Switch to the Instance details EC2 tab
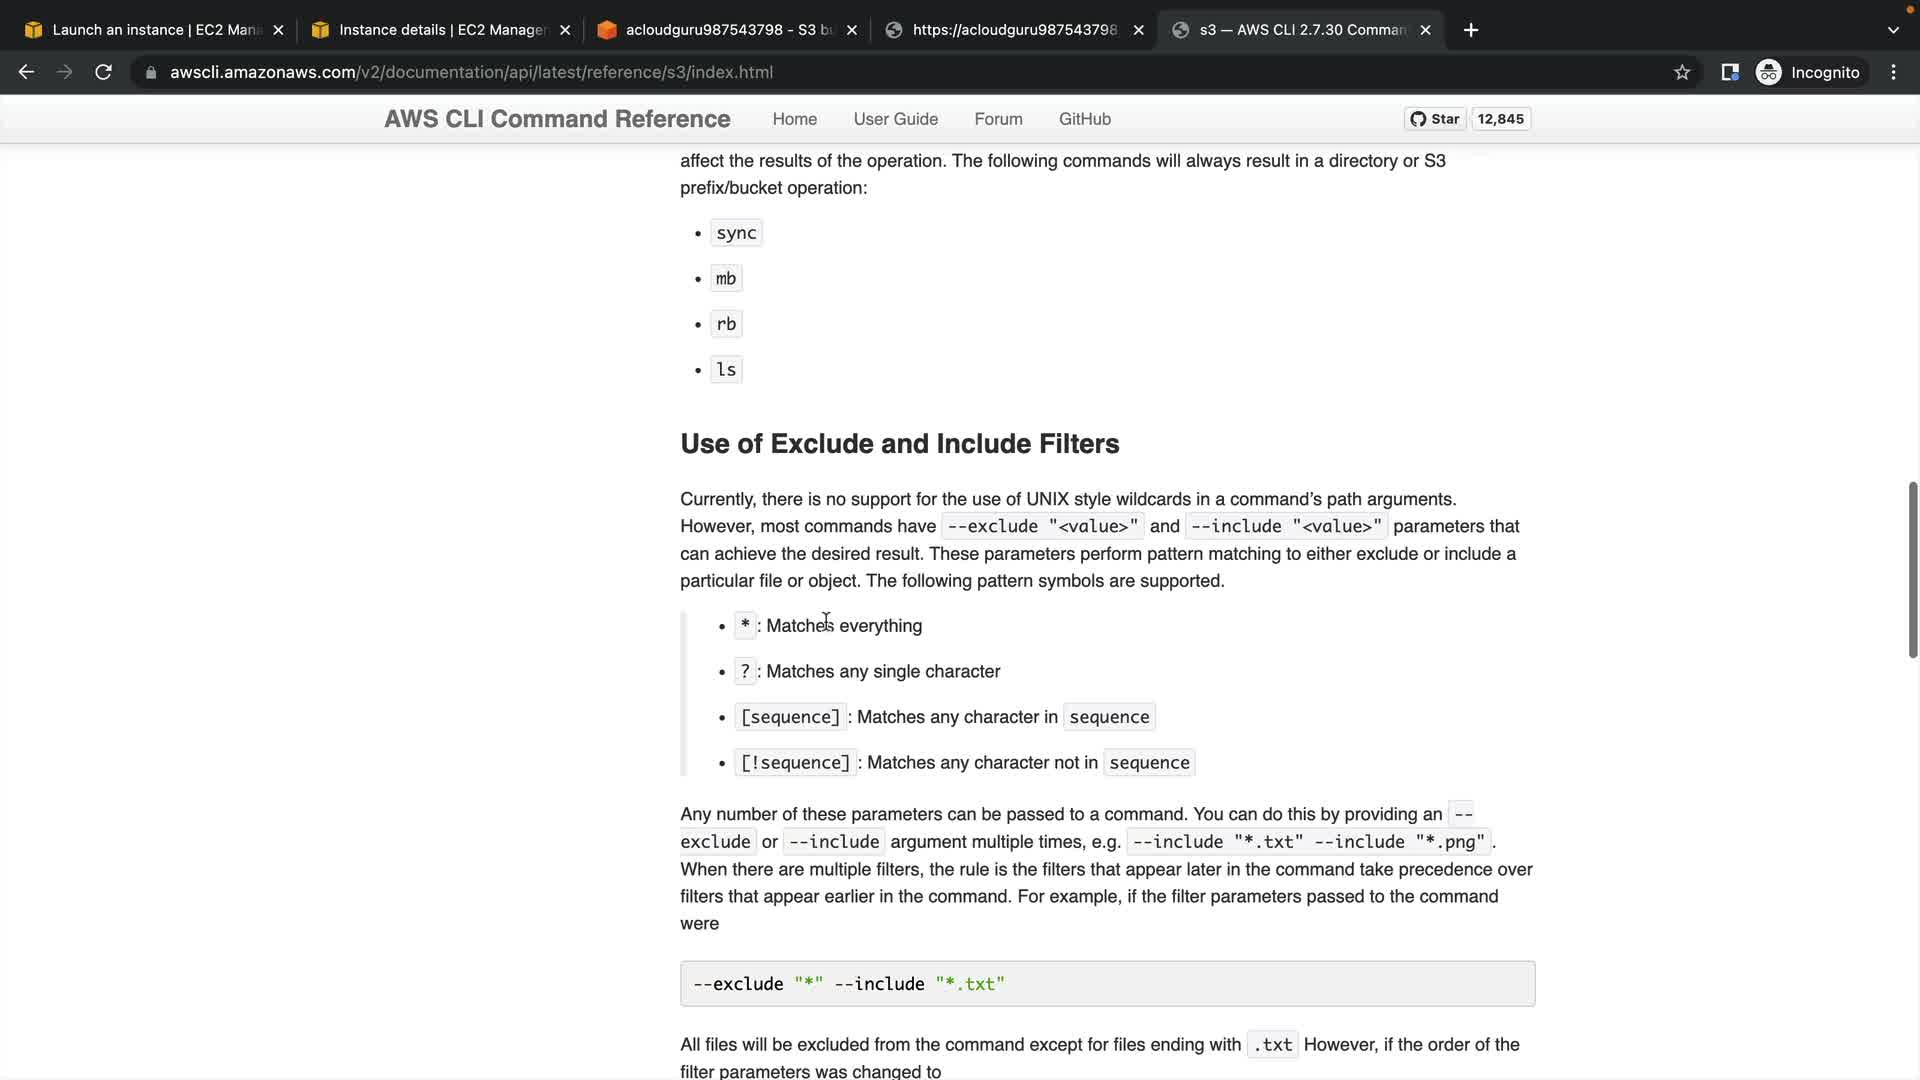The image size is (1920, 1080). point(437,30)
